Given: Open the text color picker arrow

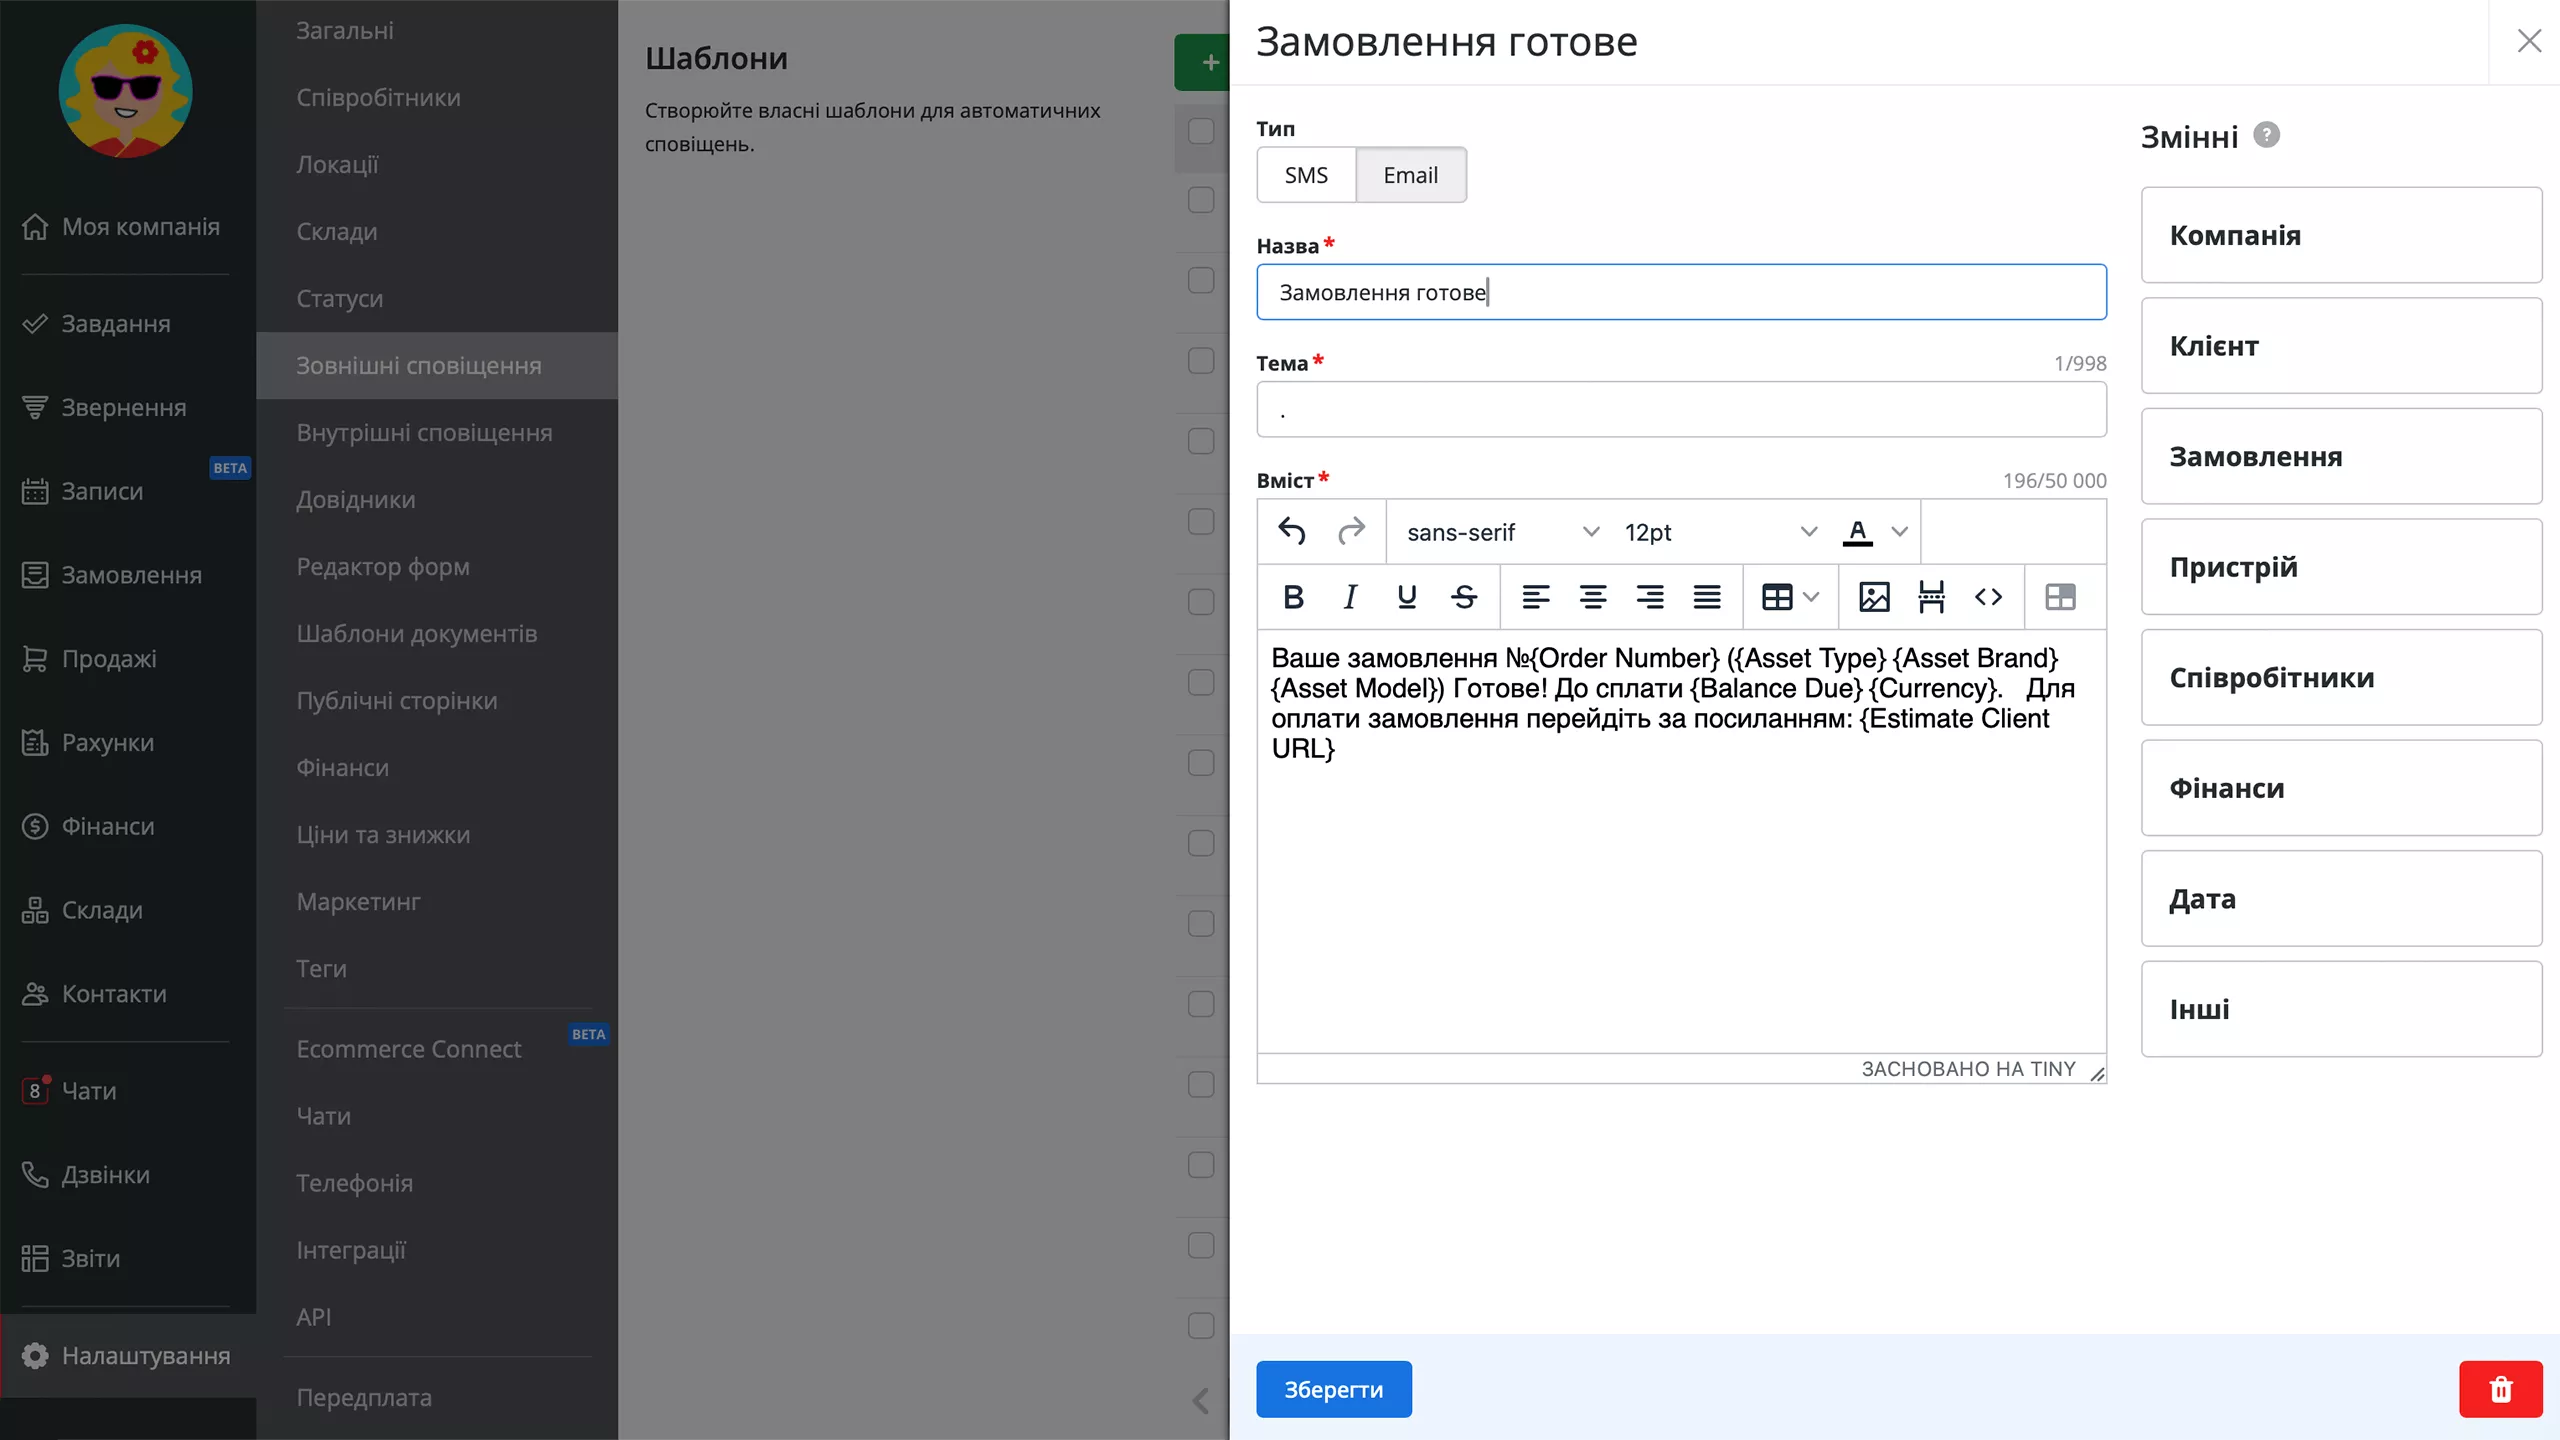Looking at the screenshot, I should pyautogui.click(x=1900, y=532).
